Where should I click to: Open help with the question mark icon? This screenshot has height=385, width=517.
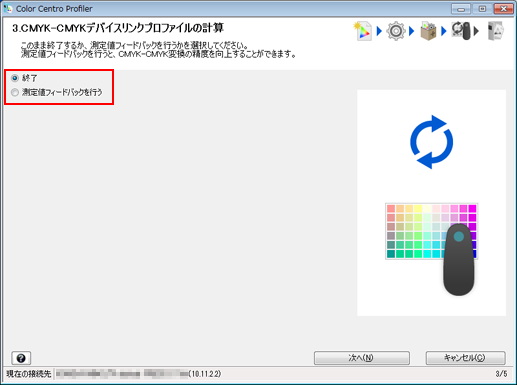[x=21, y=358]
